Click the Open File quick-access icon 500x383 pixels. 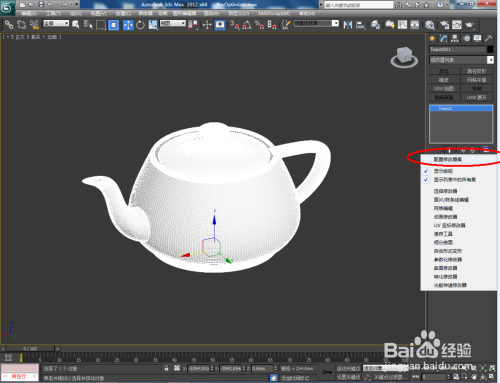coord(32,5)
